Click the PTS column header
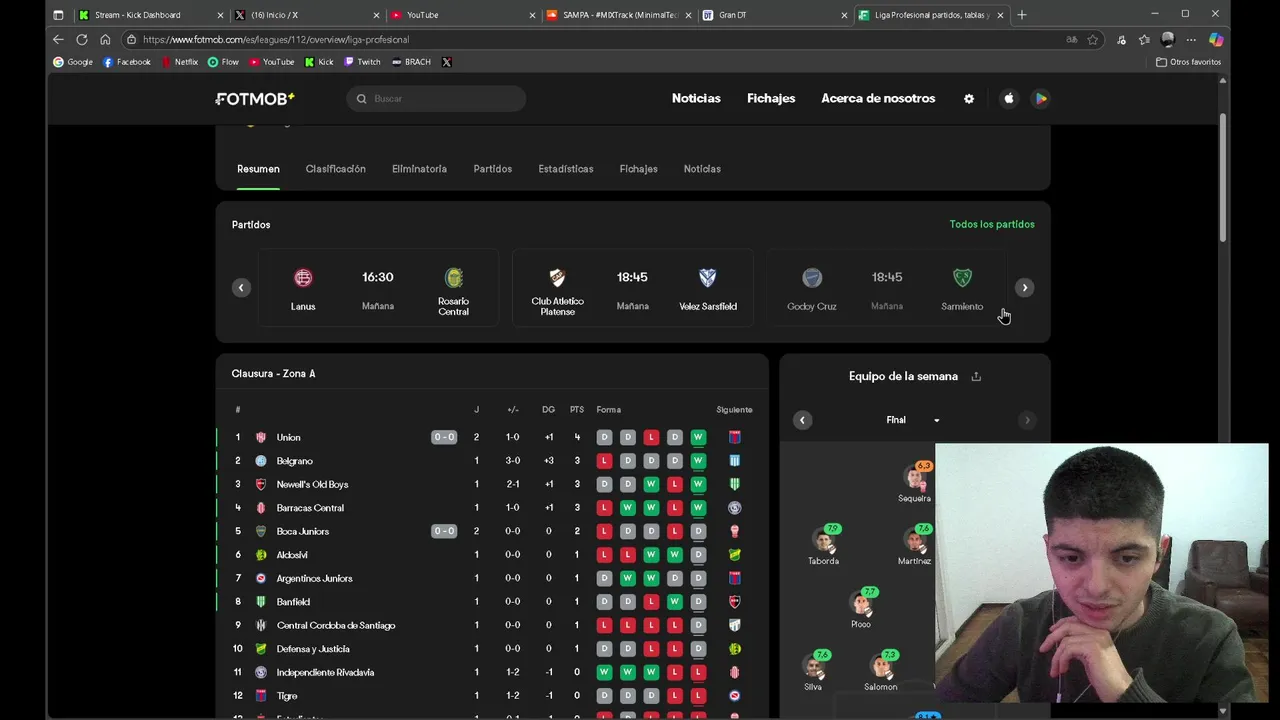The image size is (1280, 720). [x=577, y=409]
